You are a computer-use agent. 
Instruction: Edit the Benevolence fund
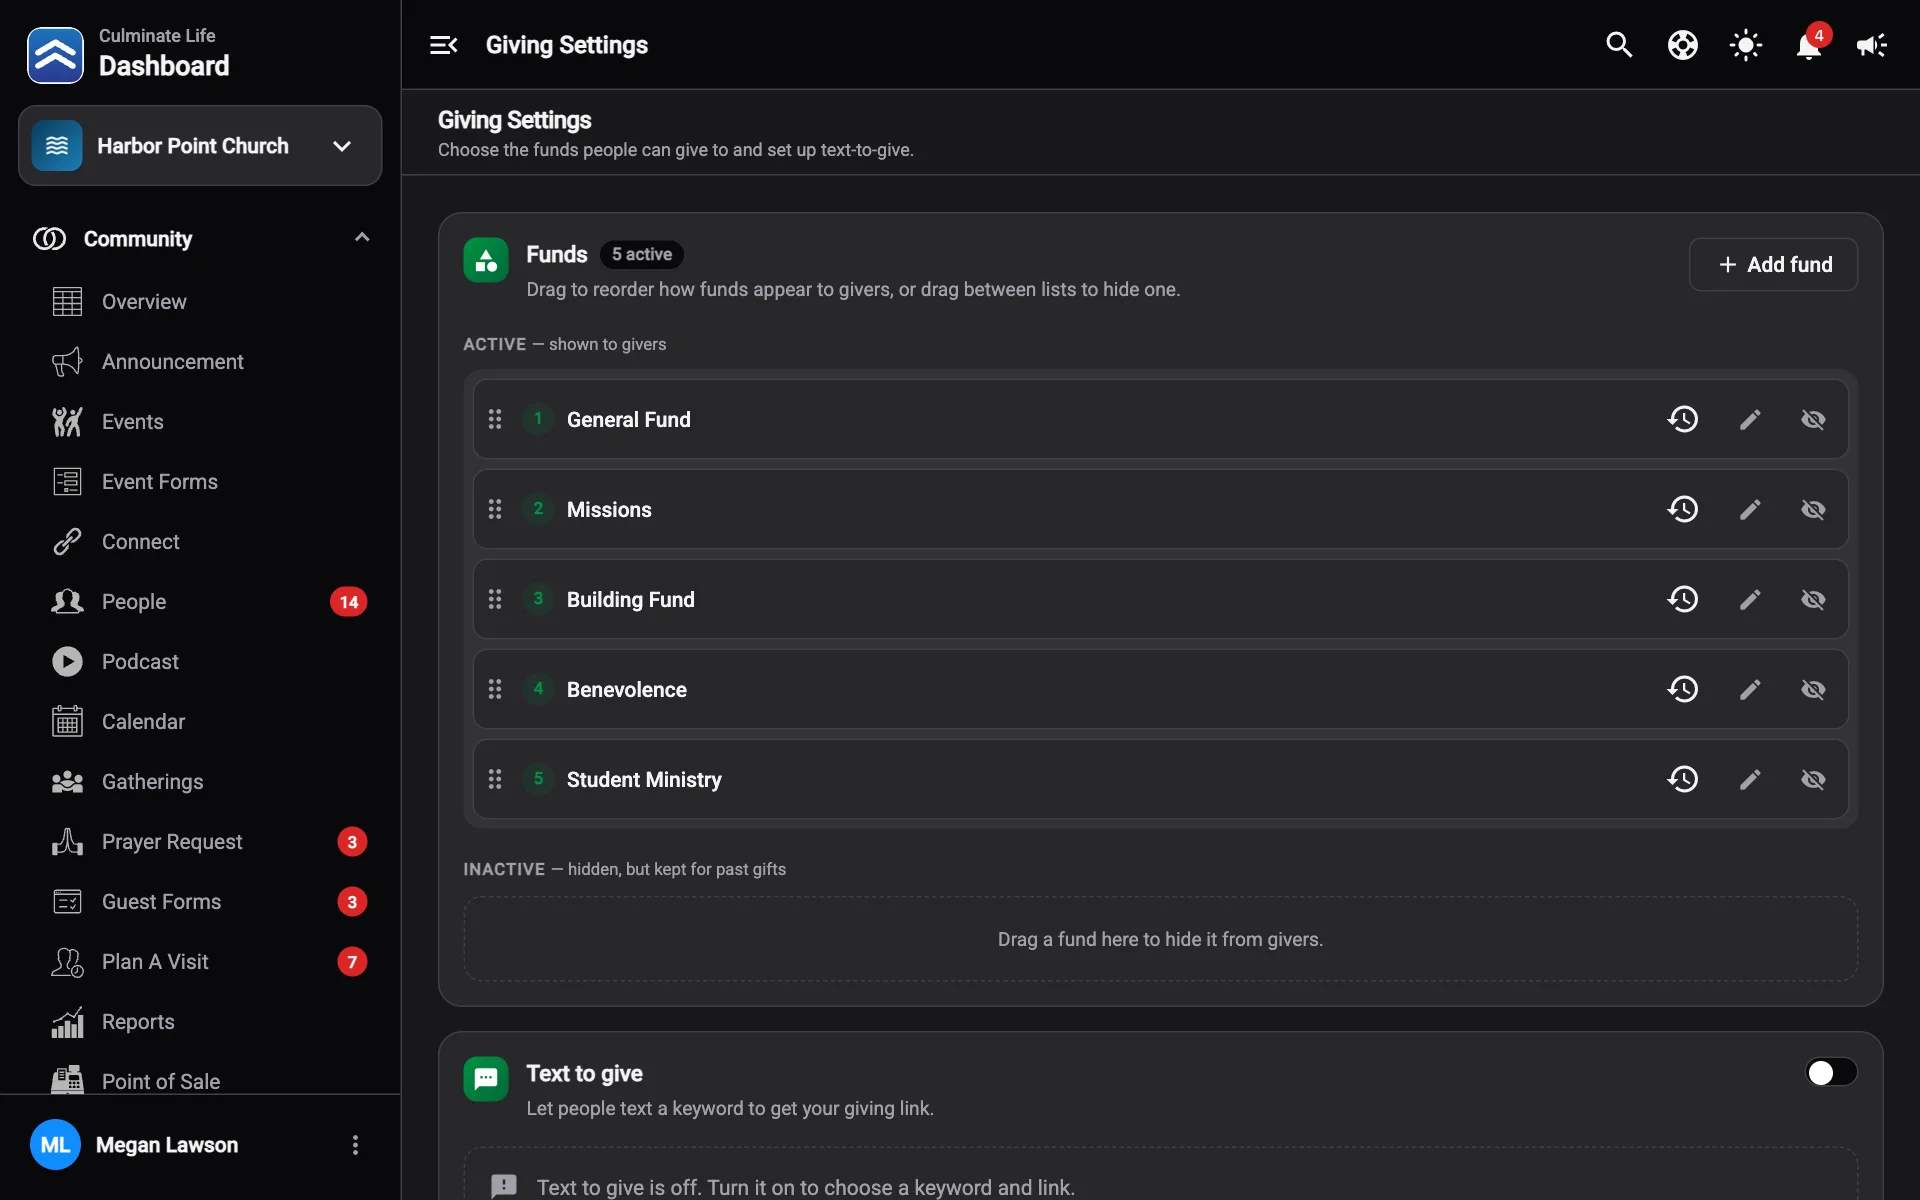tap(1750, 689)
